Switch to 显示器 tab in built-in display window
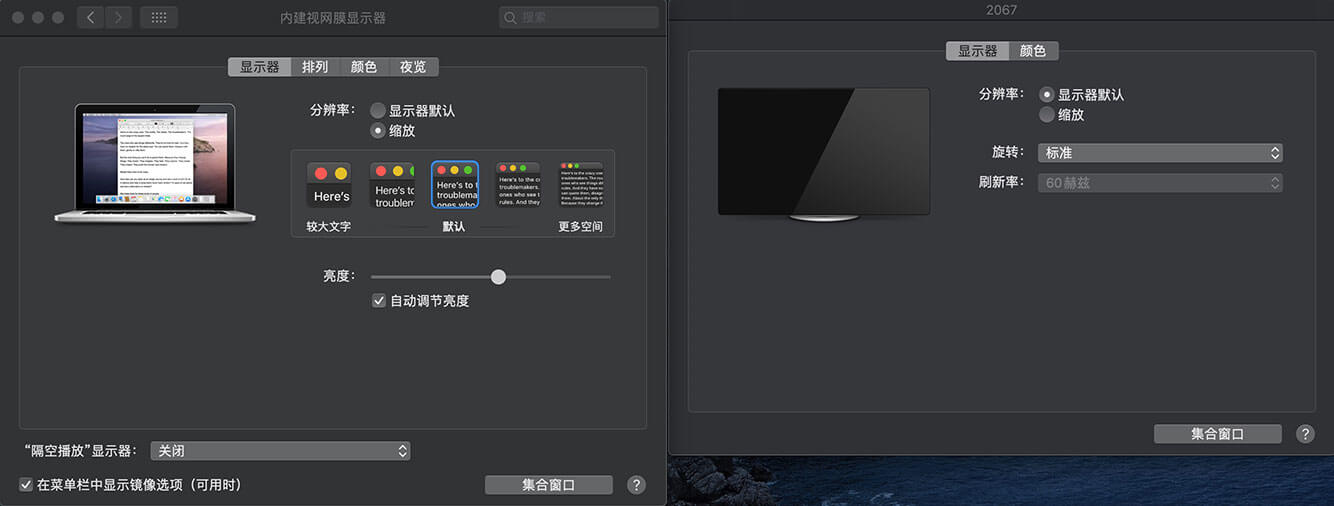 [x=260, y=67]
